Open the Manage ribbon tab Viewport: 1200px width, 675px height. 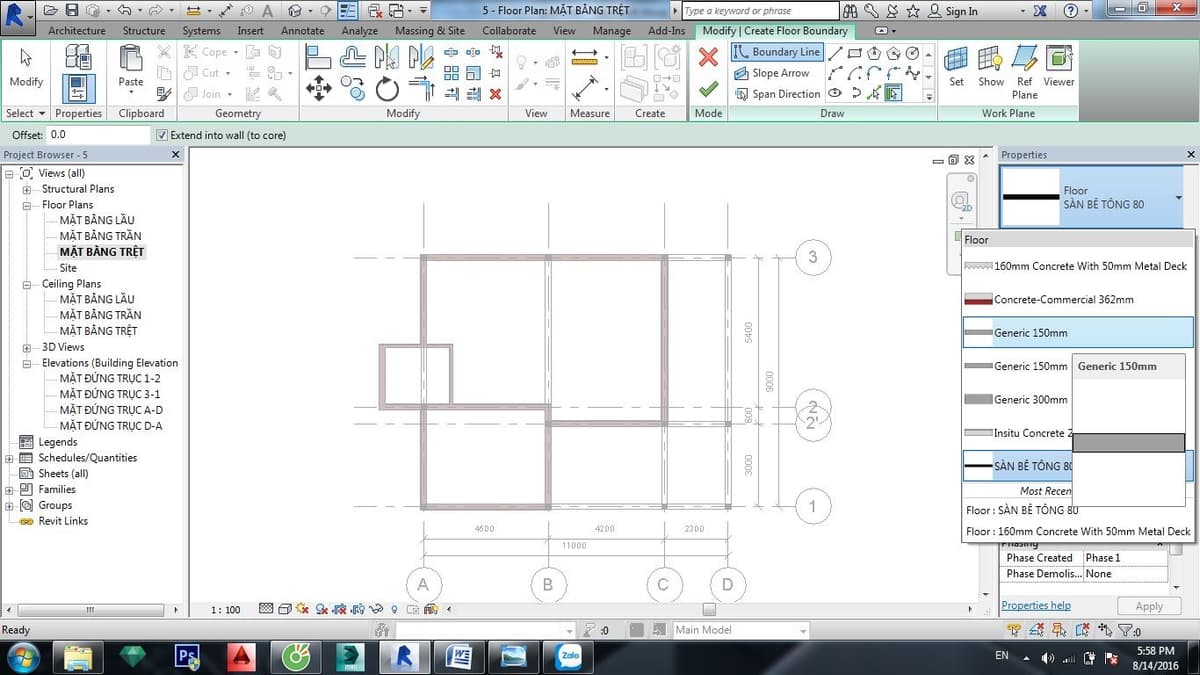612,30
